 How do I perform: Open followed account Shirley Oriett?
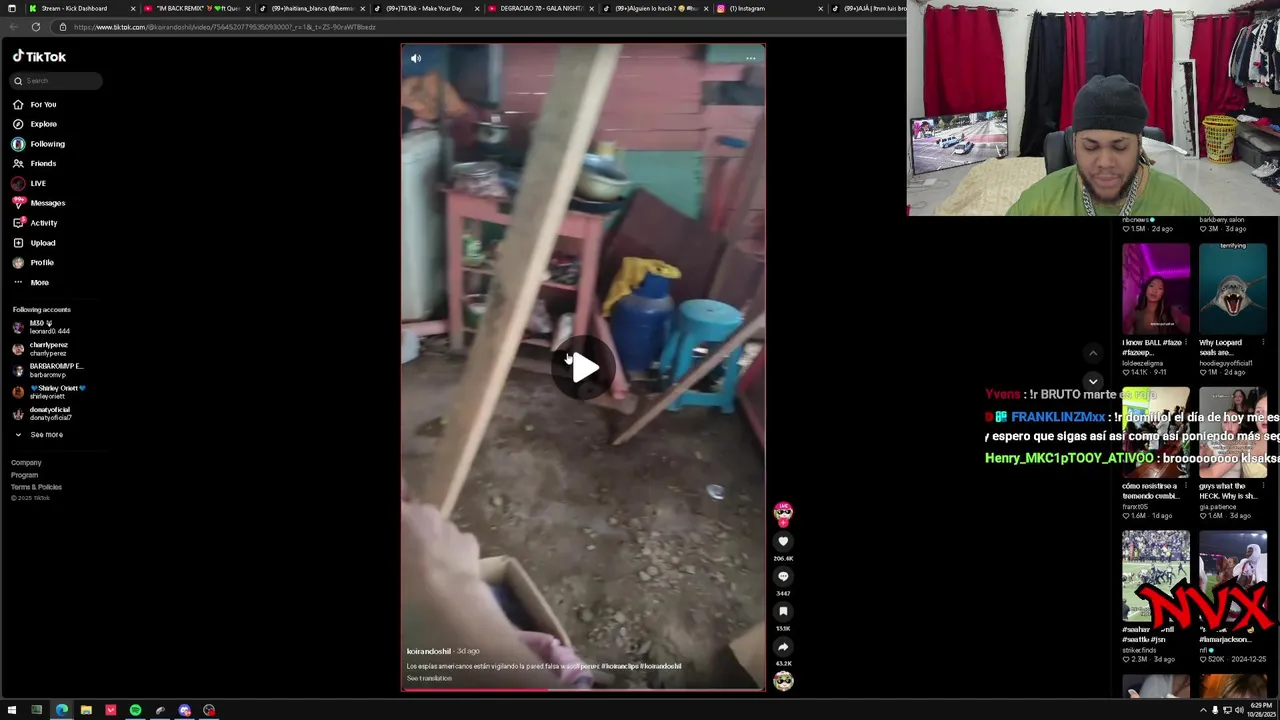pos(48,392)
